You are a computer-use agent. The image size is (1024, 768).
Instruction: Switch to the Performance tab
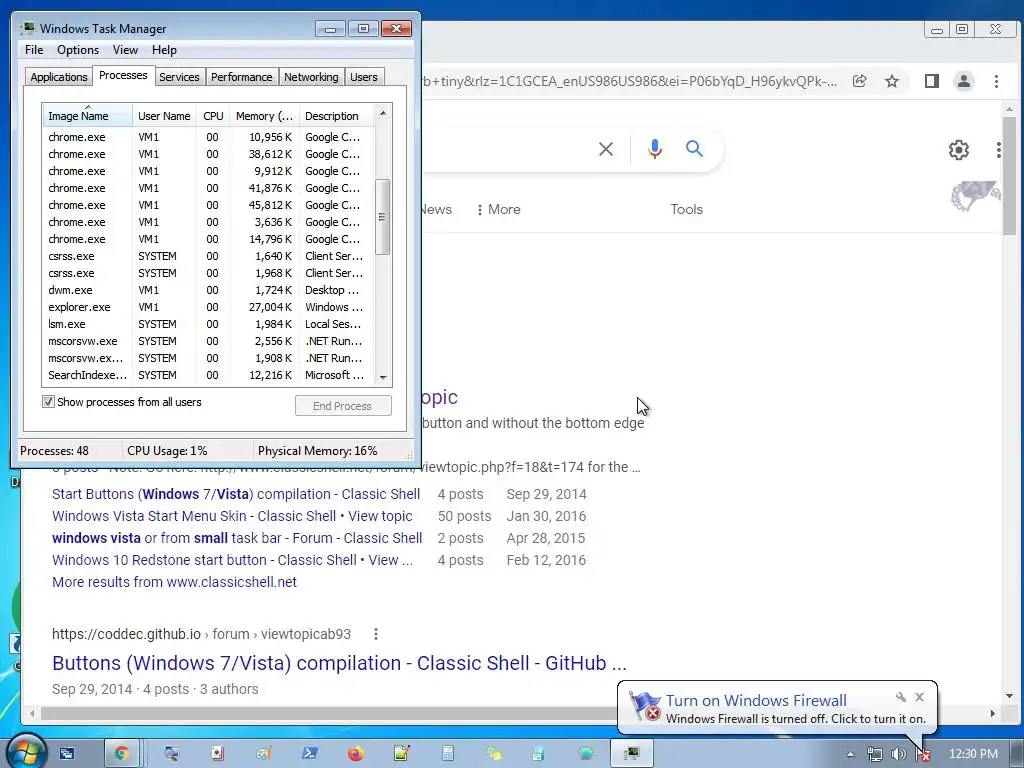point(242,77)
